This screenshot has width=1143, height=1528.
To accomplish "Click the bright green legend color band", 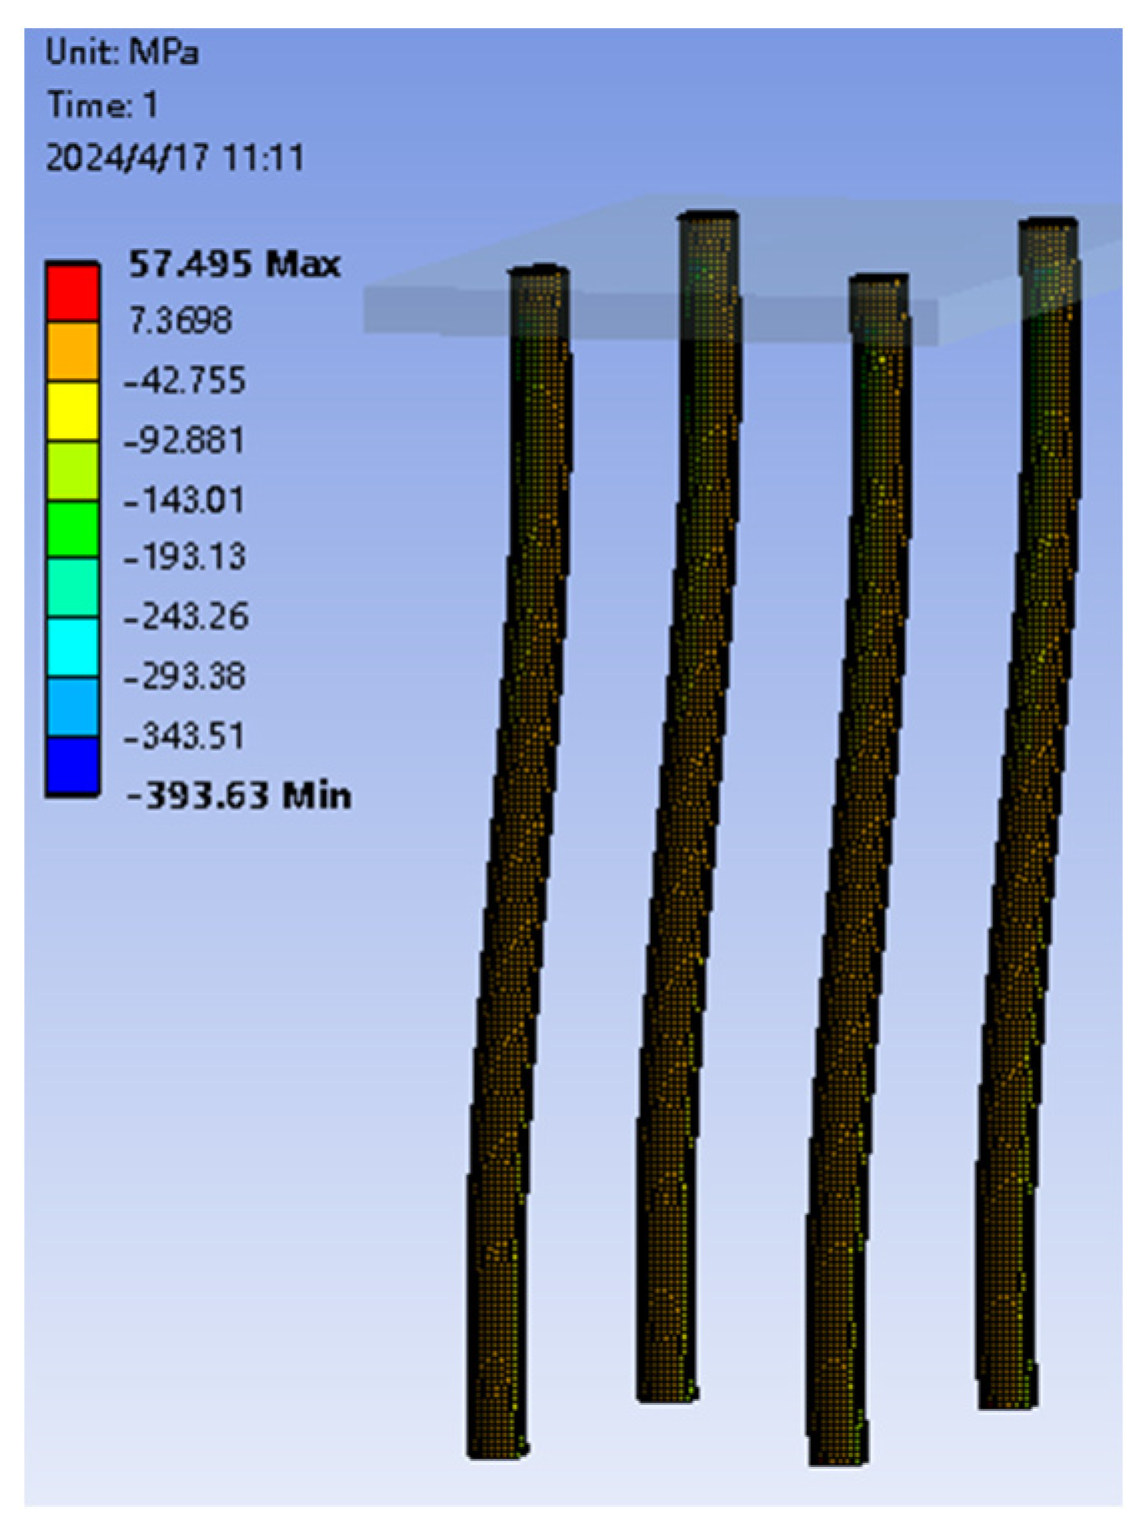I will pyautogui.click(x=72, y=529).
